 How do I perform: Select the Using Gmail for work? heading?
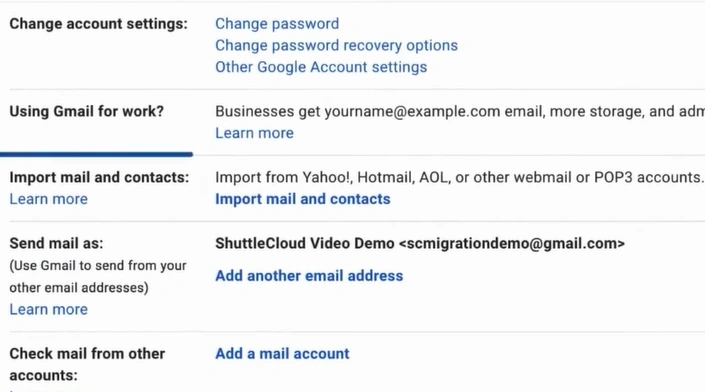point(87,111)
